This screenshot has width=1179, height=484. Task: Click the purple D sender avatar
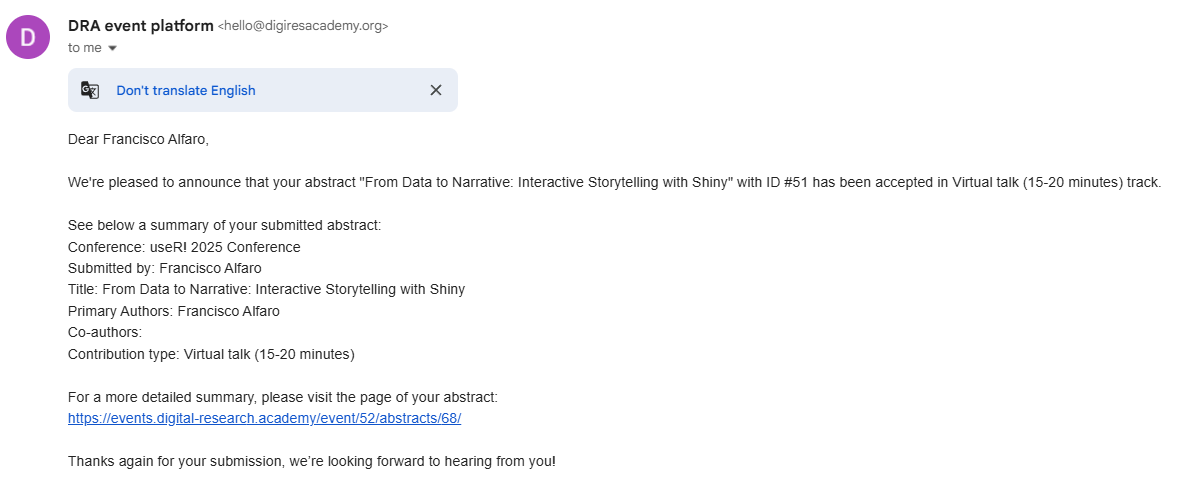(28, 36)
